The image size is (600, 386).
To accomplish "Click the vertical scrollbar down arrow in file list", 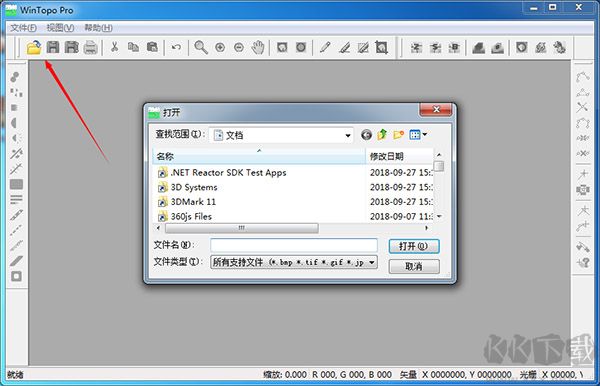I will pyautogui.click(x=439, y=217).
